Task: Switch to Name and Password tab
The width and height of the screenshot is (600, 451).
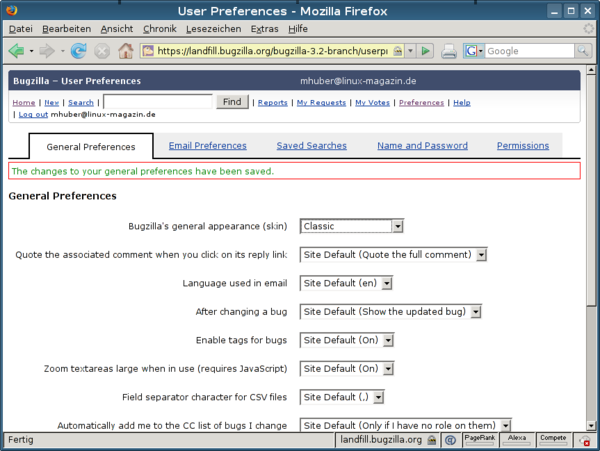Action: [422, 146]
